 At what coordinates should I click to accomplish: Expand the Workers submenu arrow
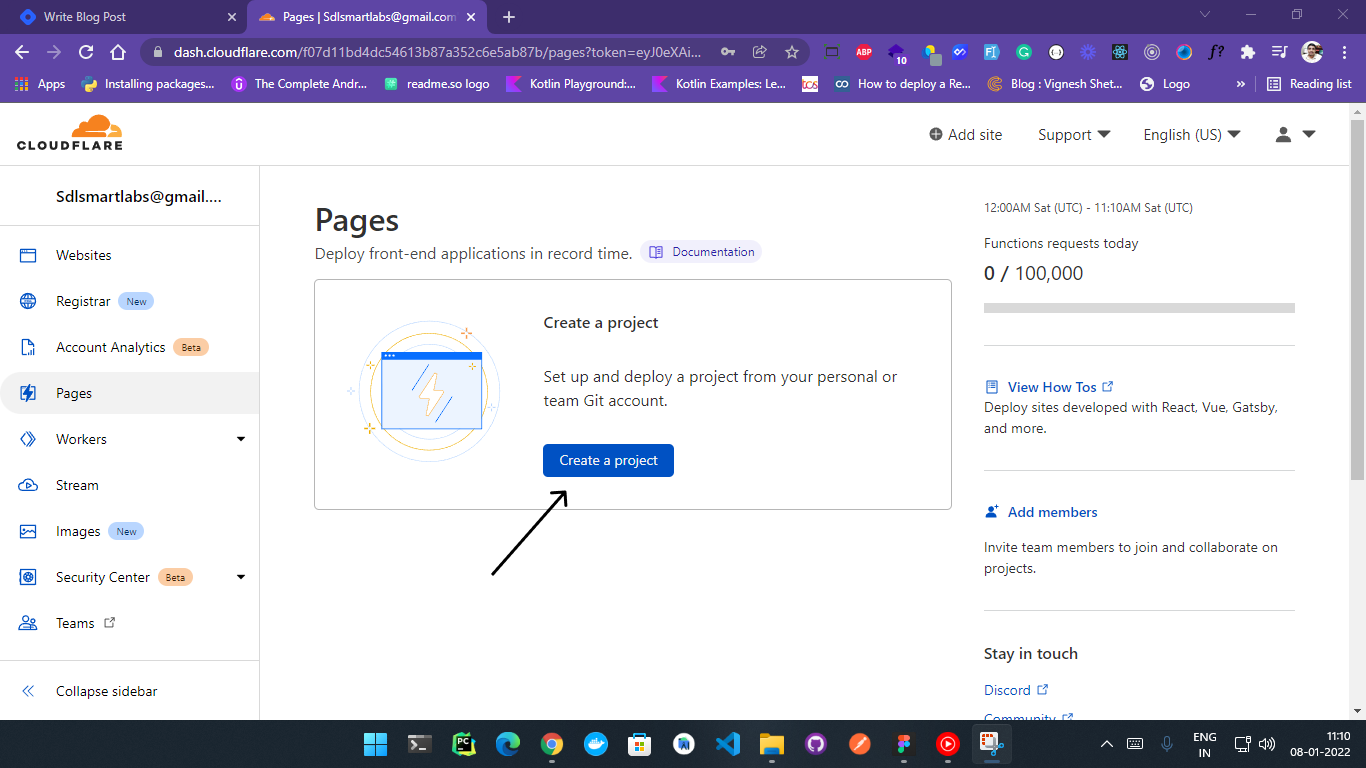(241, 439)
